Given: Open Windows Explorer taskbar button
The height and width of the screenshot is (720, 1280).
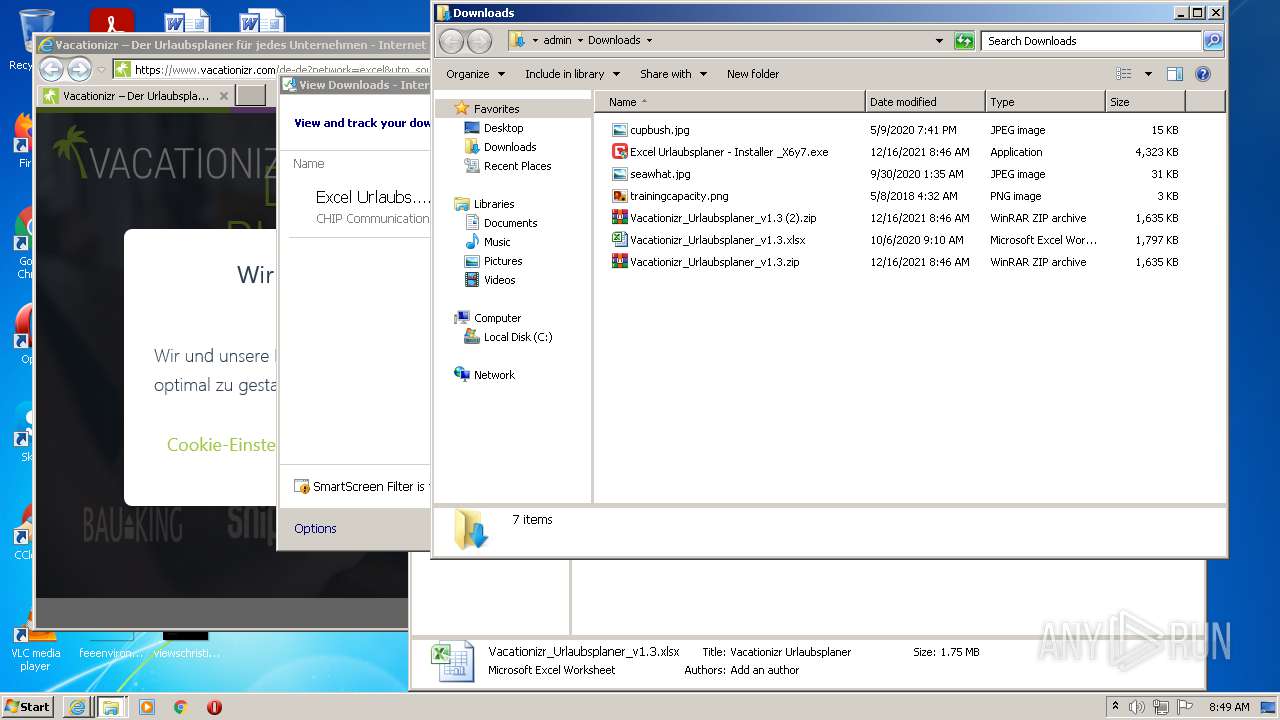Looking at the screenshot, I should pyautogui.click(x=111, y=706).
